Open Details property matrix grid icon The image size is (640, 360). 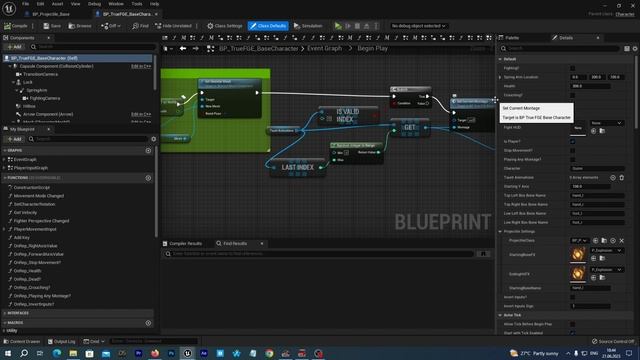click(627, 49)
